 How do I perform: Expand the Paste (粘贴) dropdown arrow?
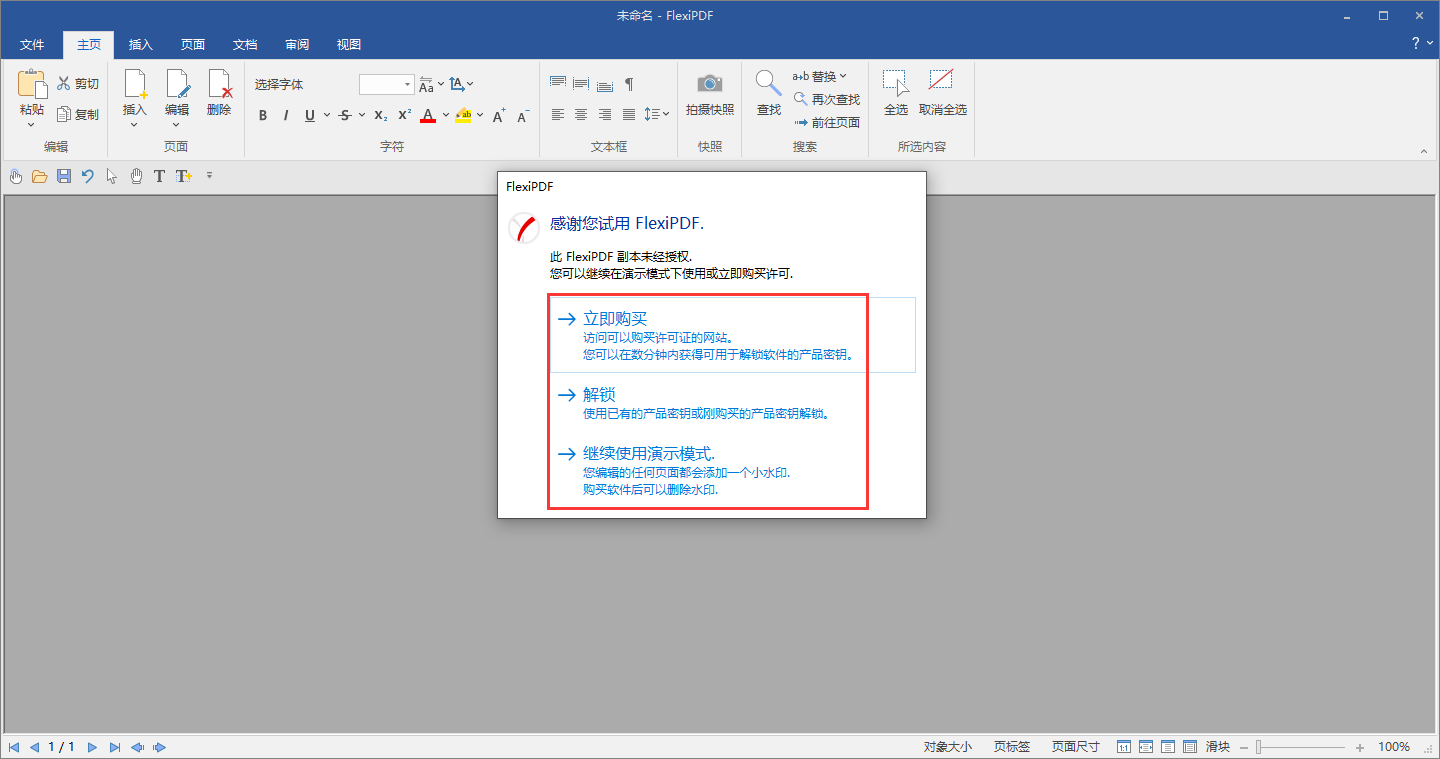coord(32,125)
